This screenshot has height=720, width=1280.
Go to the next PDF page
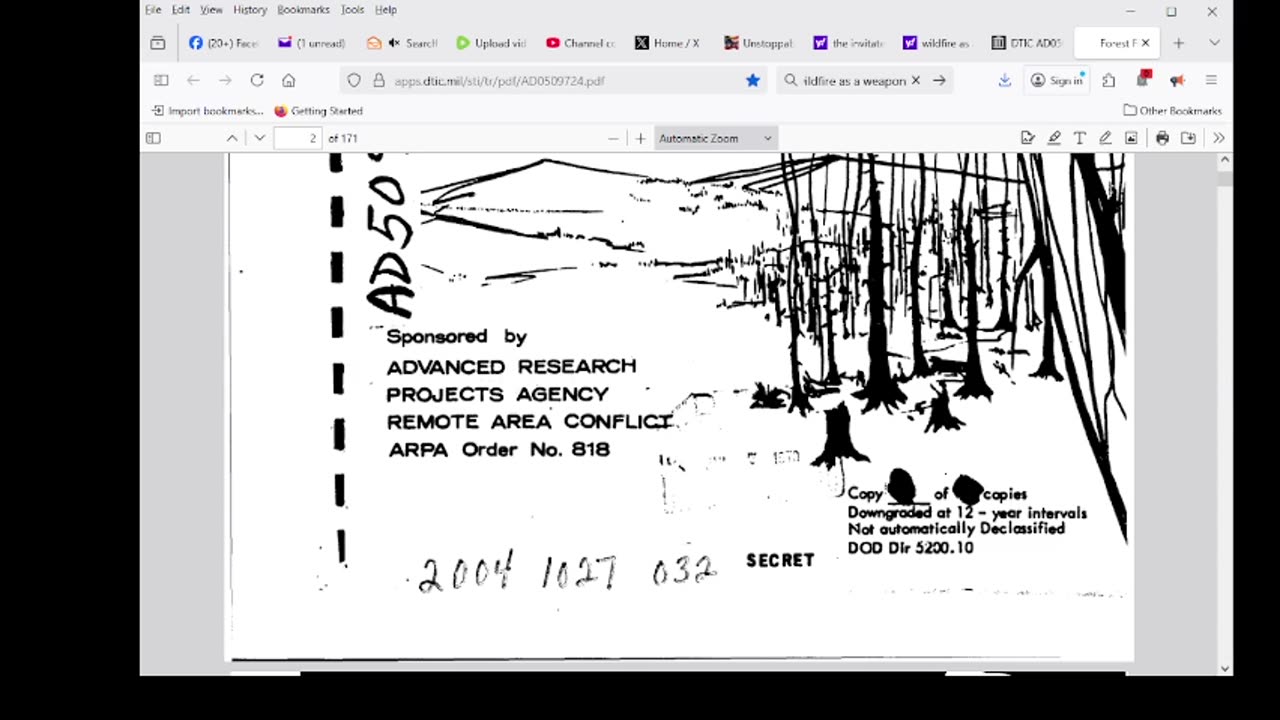coord(259,138)
